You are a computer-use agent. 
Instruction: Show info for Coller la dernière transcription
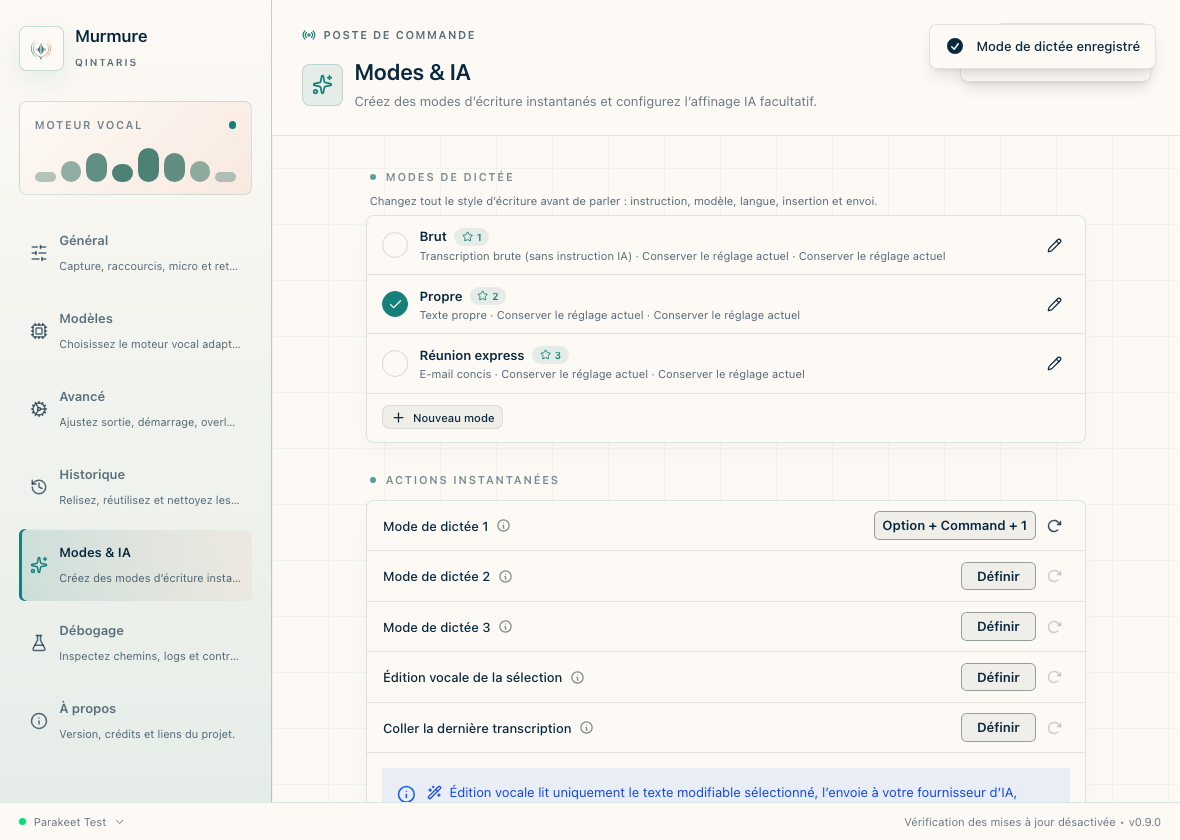[586, 728]
